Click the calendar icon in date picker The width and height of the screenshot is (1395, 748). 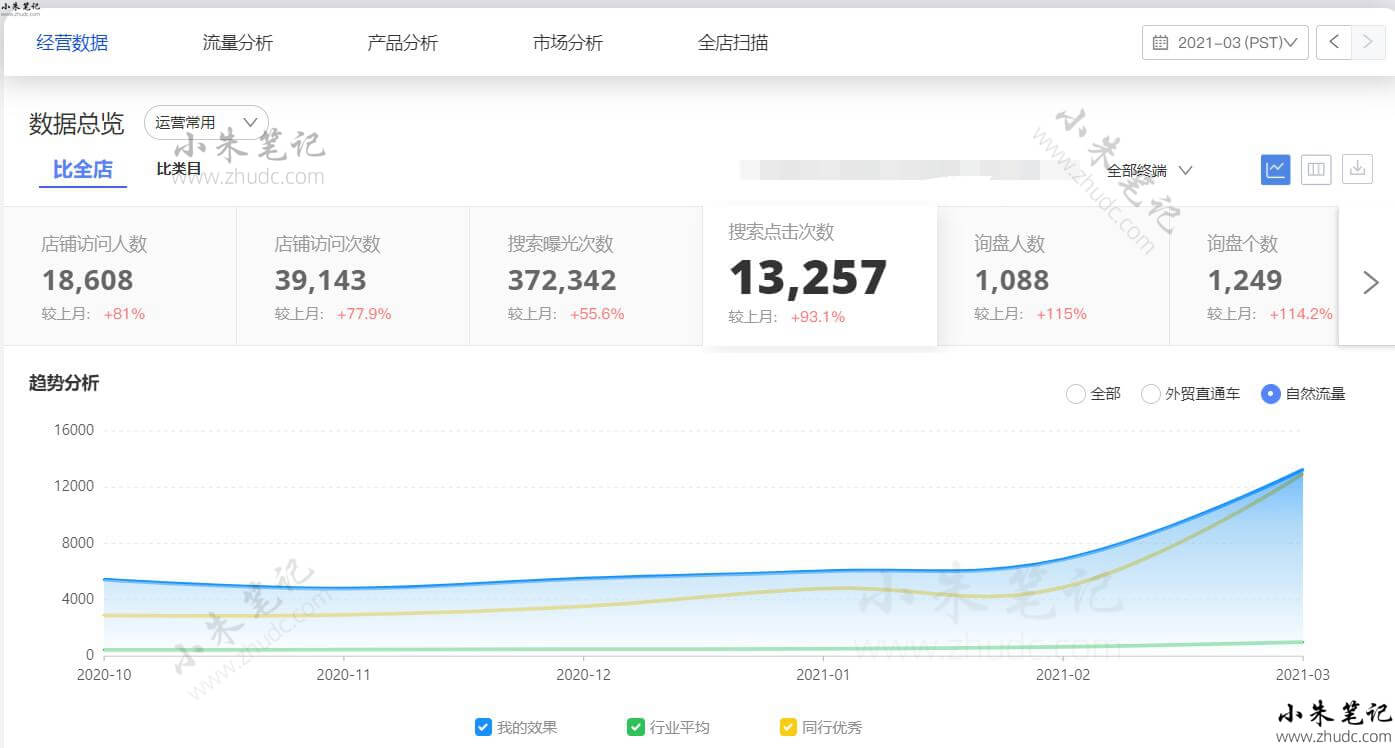click(1160, 43)
